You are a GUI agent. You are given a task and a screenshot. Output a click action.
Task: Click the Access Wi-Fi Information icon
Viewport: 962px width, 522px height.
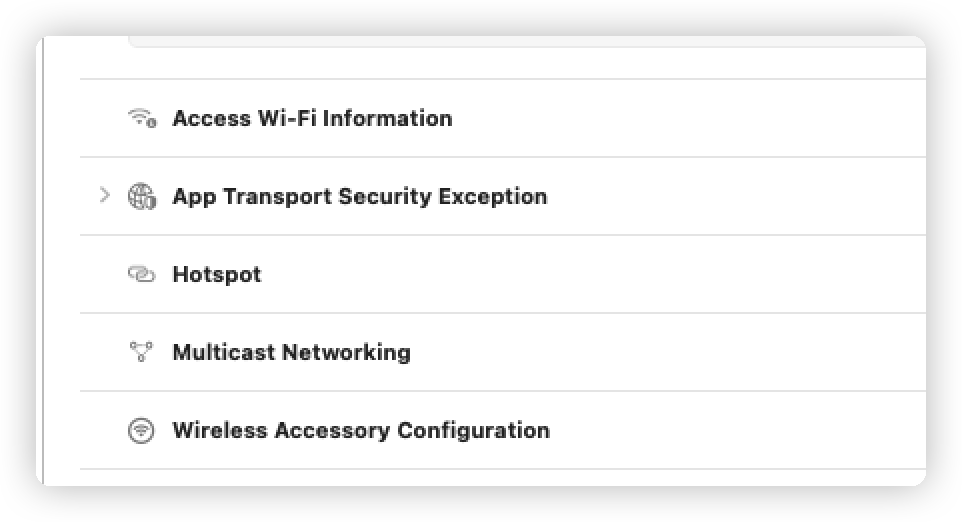[x=142, y=118]
